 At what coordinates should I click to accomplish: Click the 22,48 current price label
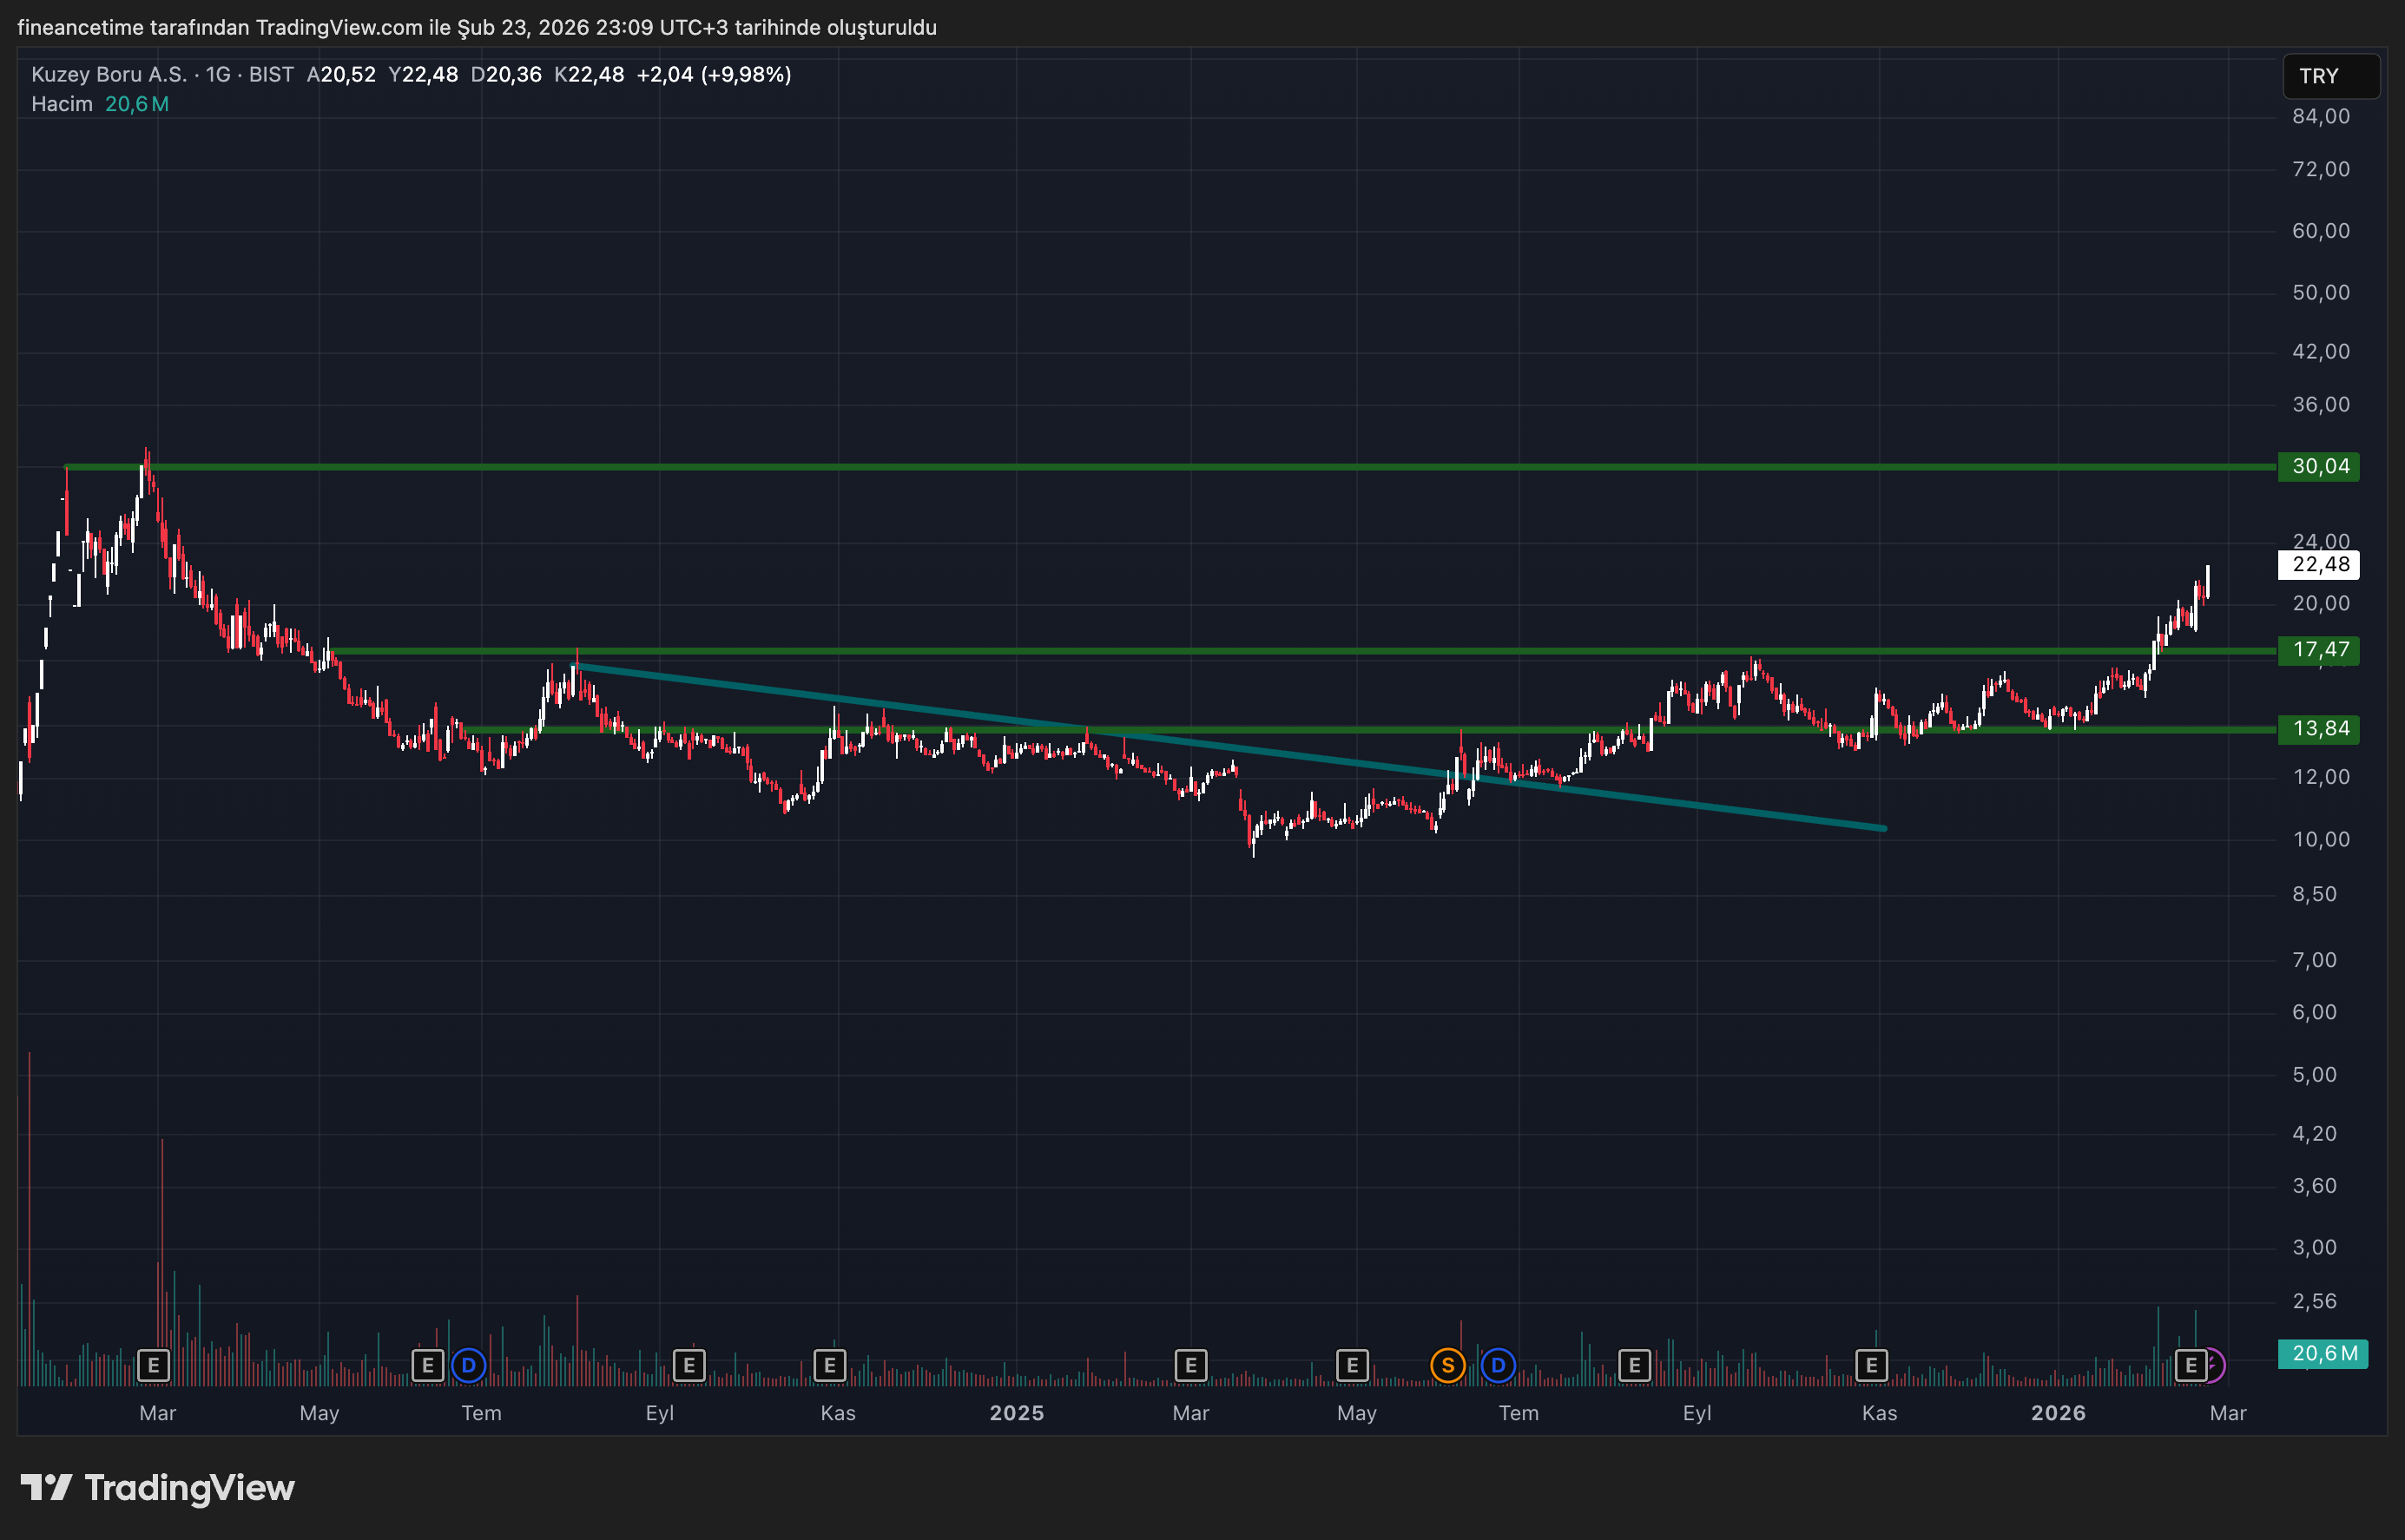coord(2318,565)
